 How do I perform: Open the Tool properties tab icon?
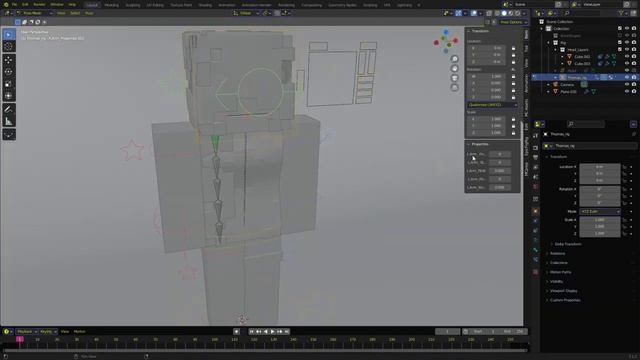pos(536,136)
